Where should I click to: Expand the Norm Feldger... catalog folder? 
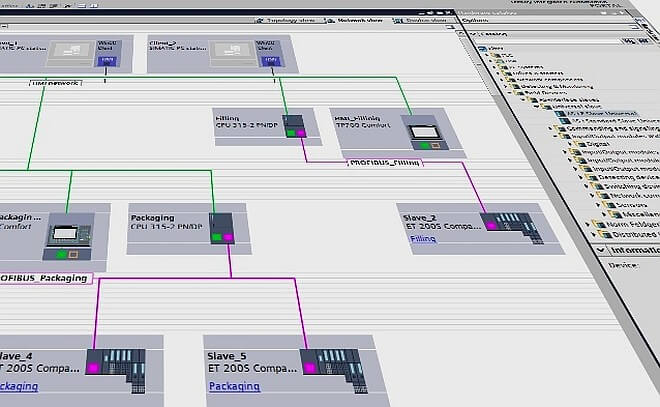(588, 224)
